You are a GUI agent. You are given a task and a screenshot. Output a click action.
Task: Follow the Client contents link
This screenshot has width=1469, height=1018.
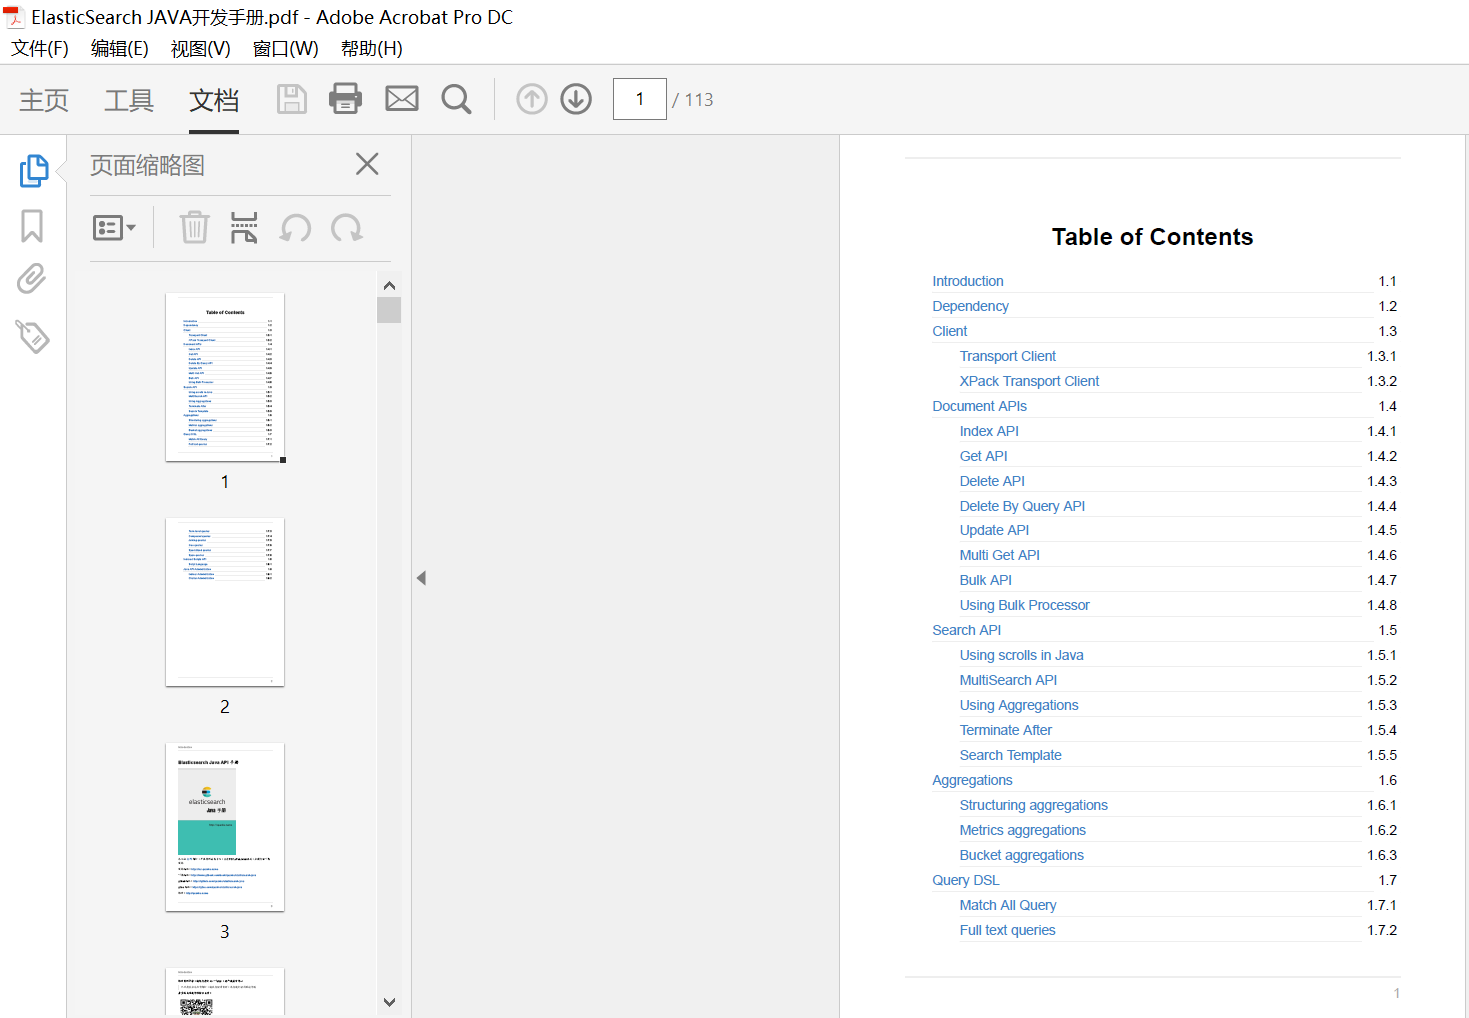click(949, 331)
